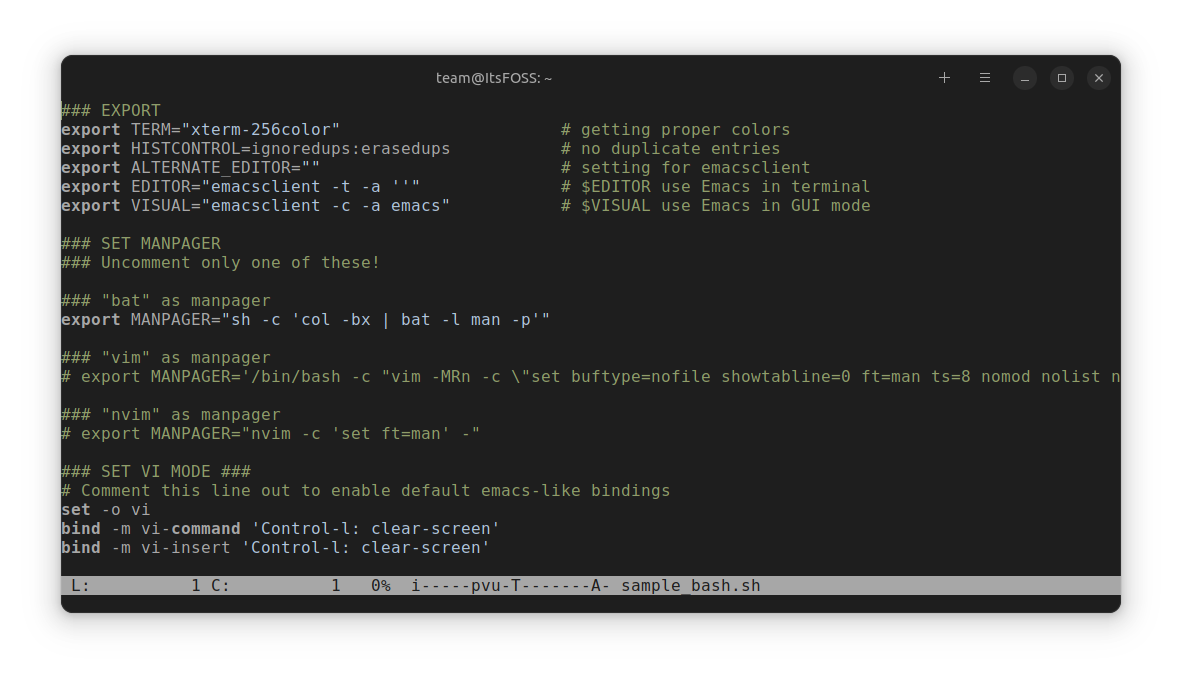Click the export TERM="xterm-256color" line

[x=201, y=130]
